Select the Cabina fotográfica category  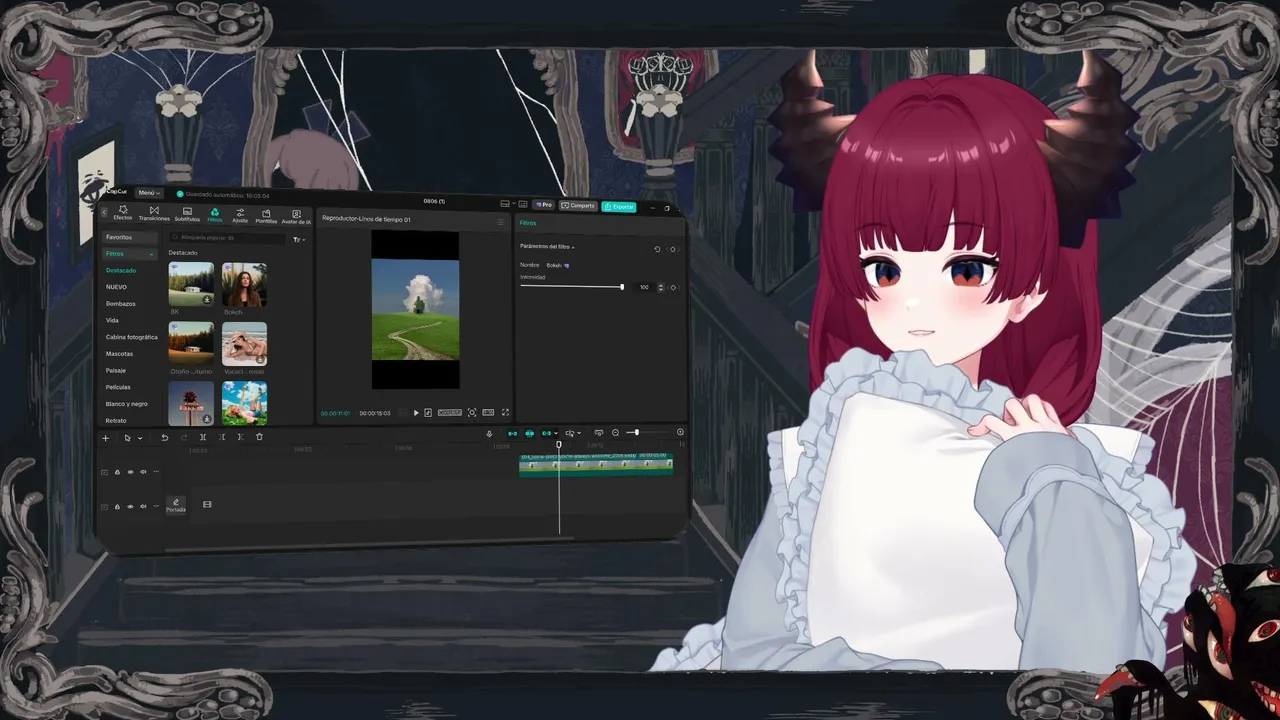(132, 337)
